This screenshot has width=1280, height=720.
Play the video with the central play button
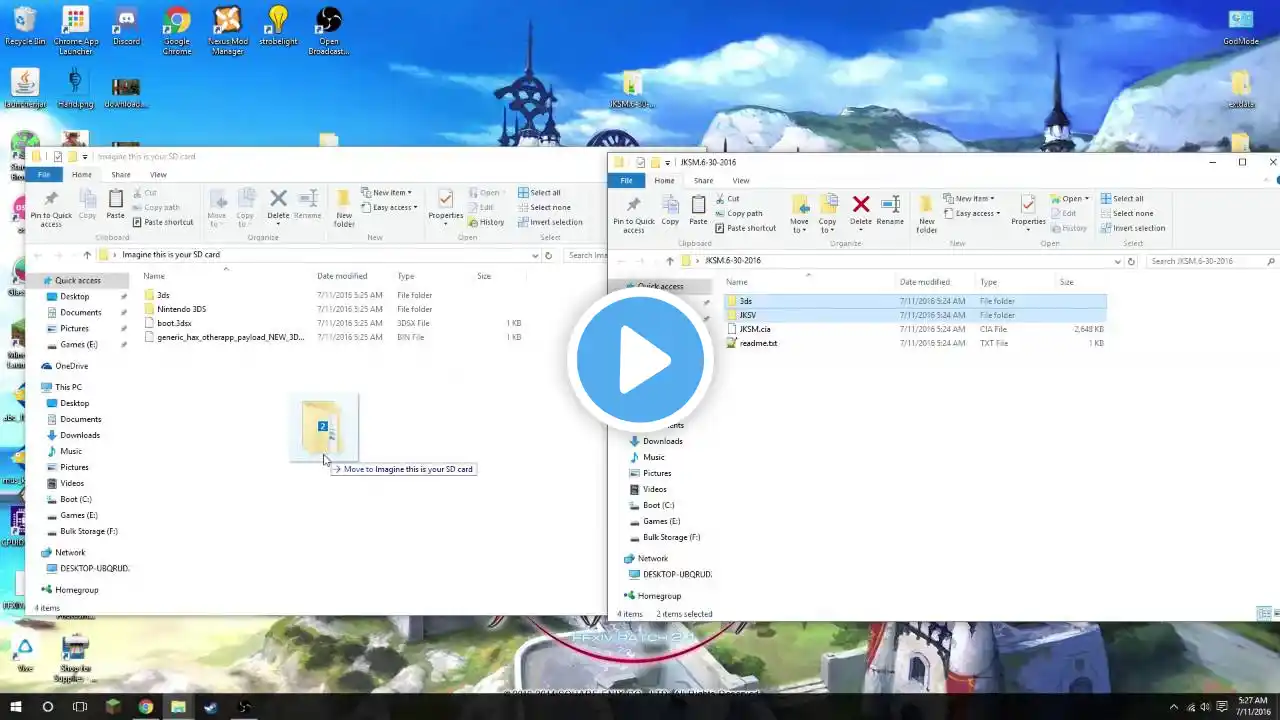tap(640, 360)
